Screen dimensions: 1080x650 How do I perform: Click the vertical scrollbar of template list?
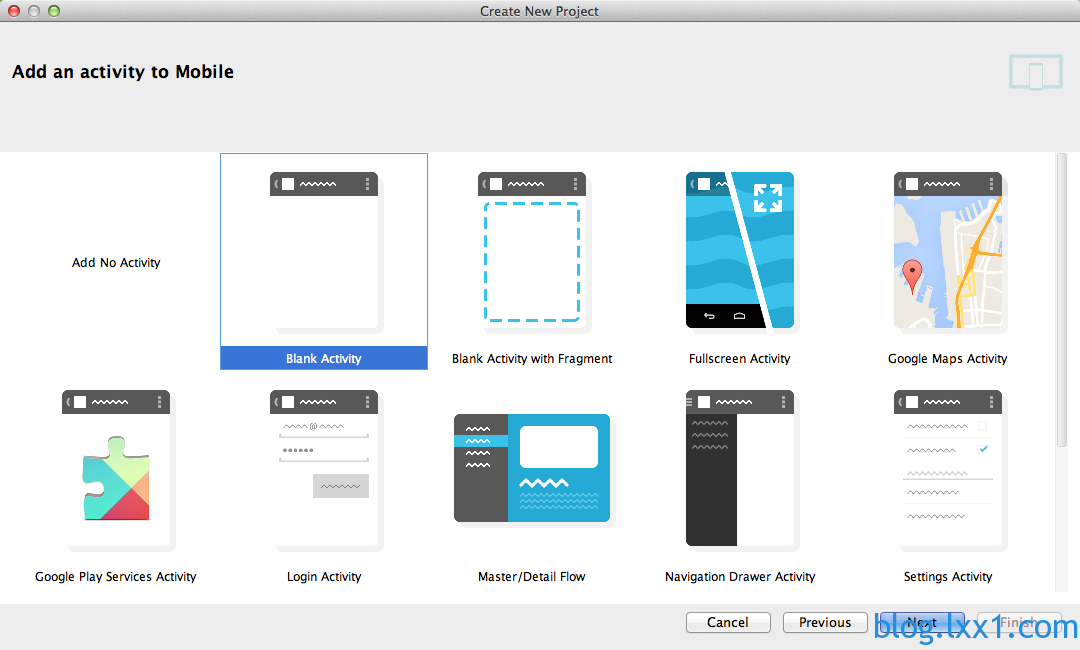(1061, 300)
